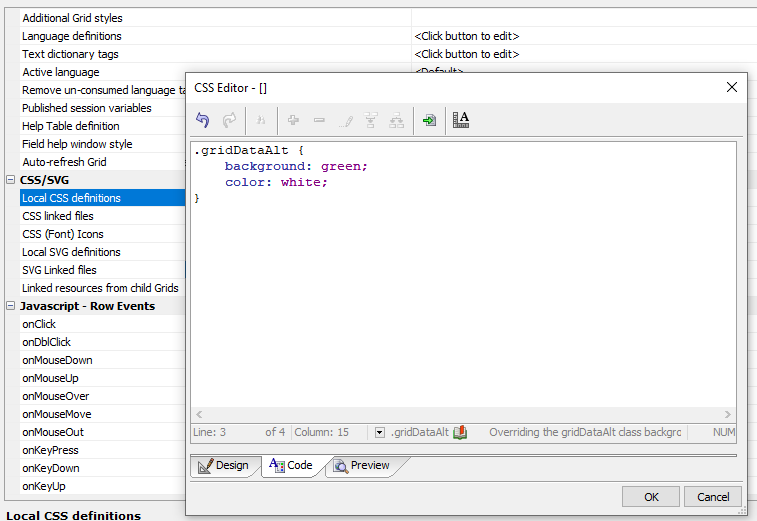Screen dimensions: 757x521
Task: Click the Redo arrow in CSS Editor toolbar
Action: tap(229, 120)
